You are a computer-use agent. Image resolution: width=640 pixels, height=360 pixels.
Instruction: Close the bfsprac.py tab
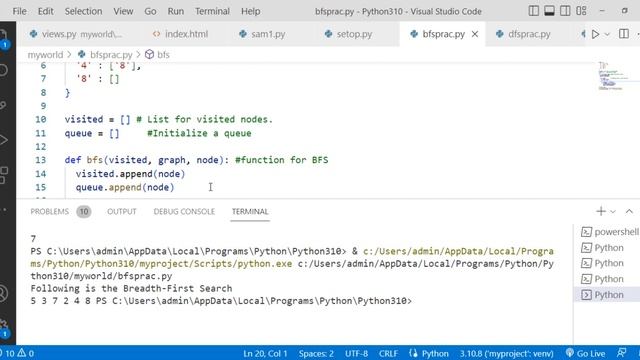coord(475,34)
